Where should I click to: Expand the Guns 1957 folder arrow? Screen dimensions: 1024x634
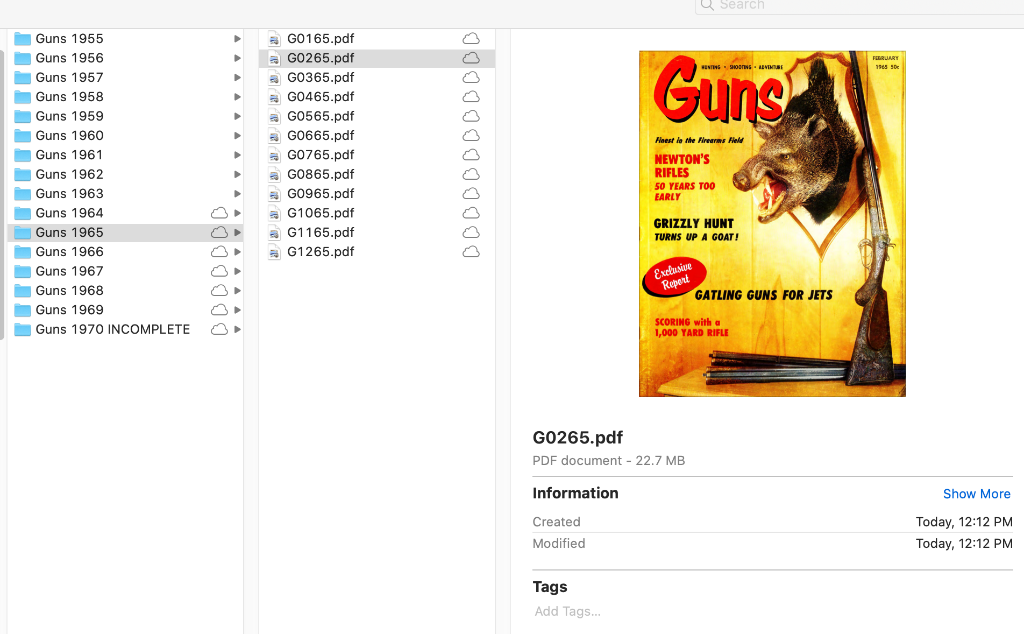click(x=238, y=78)
